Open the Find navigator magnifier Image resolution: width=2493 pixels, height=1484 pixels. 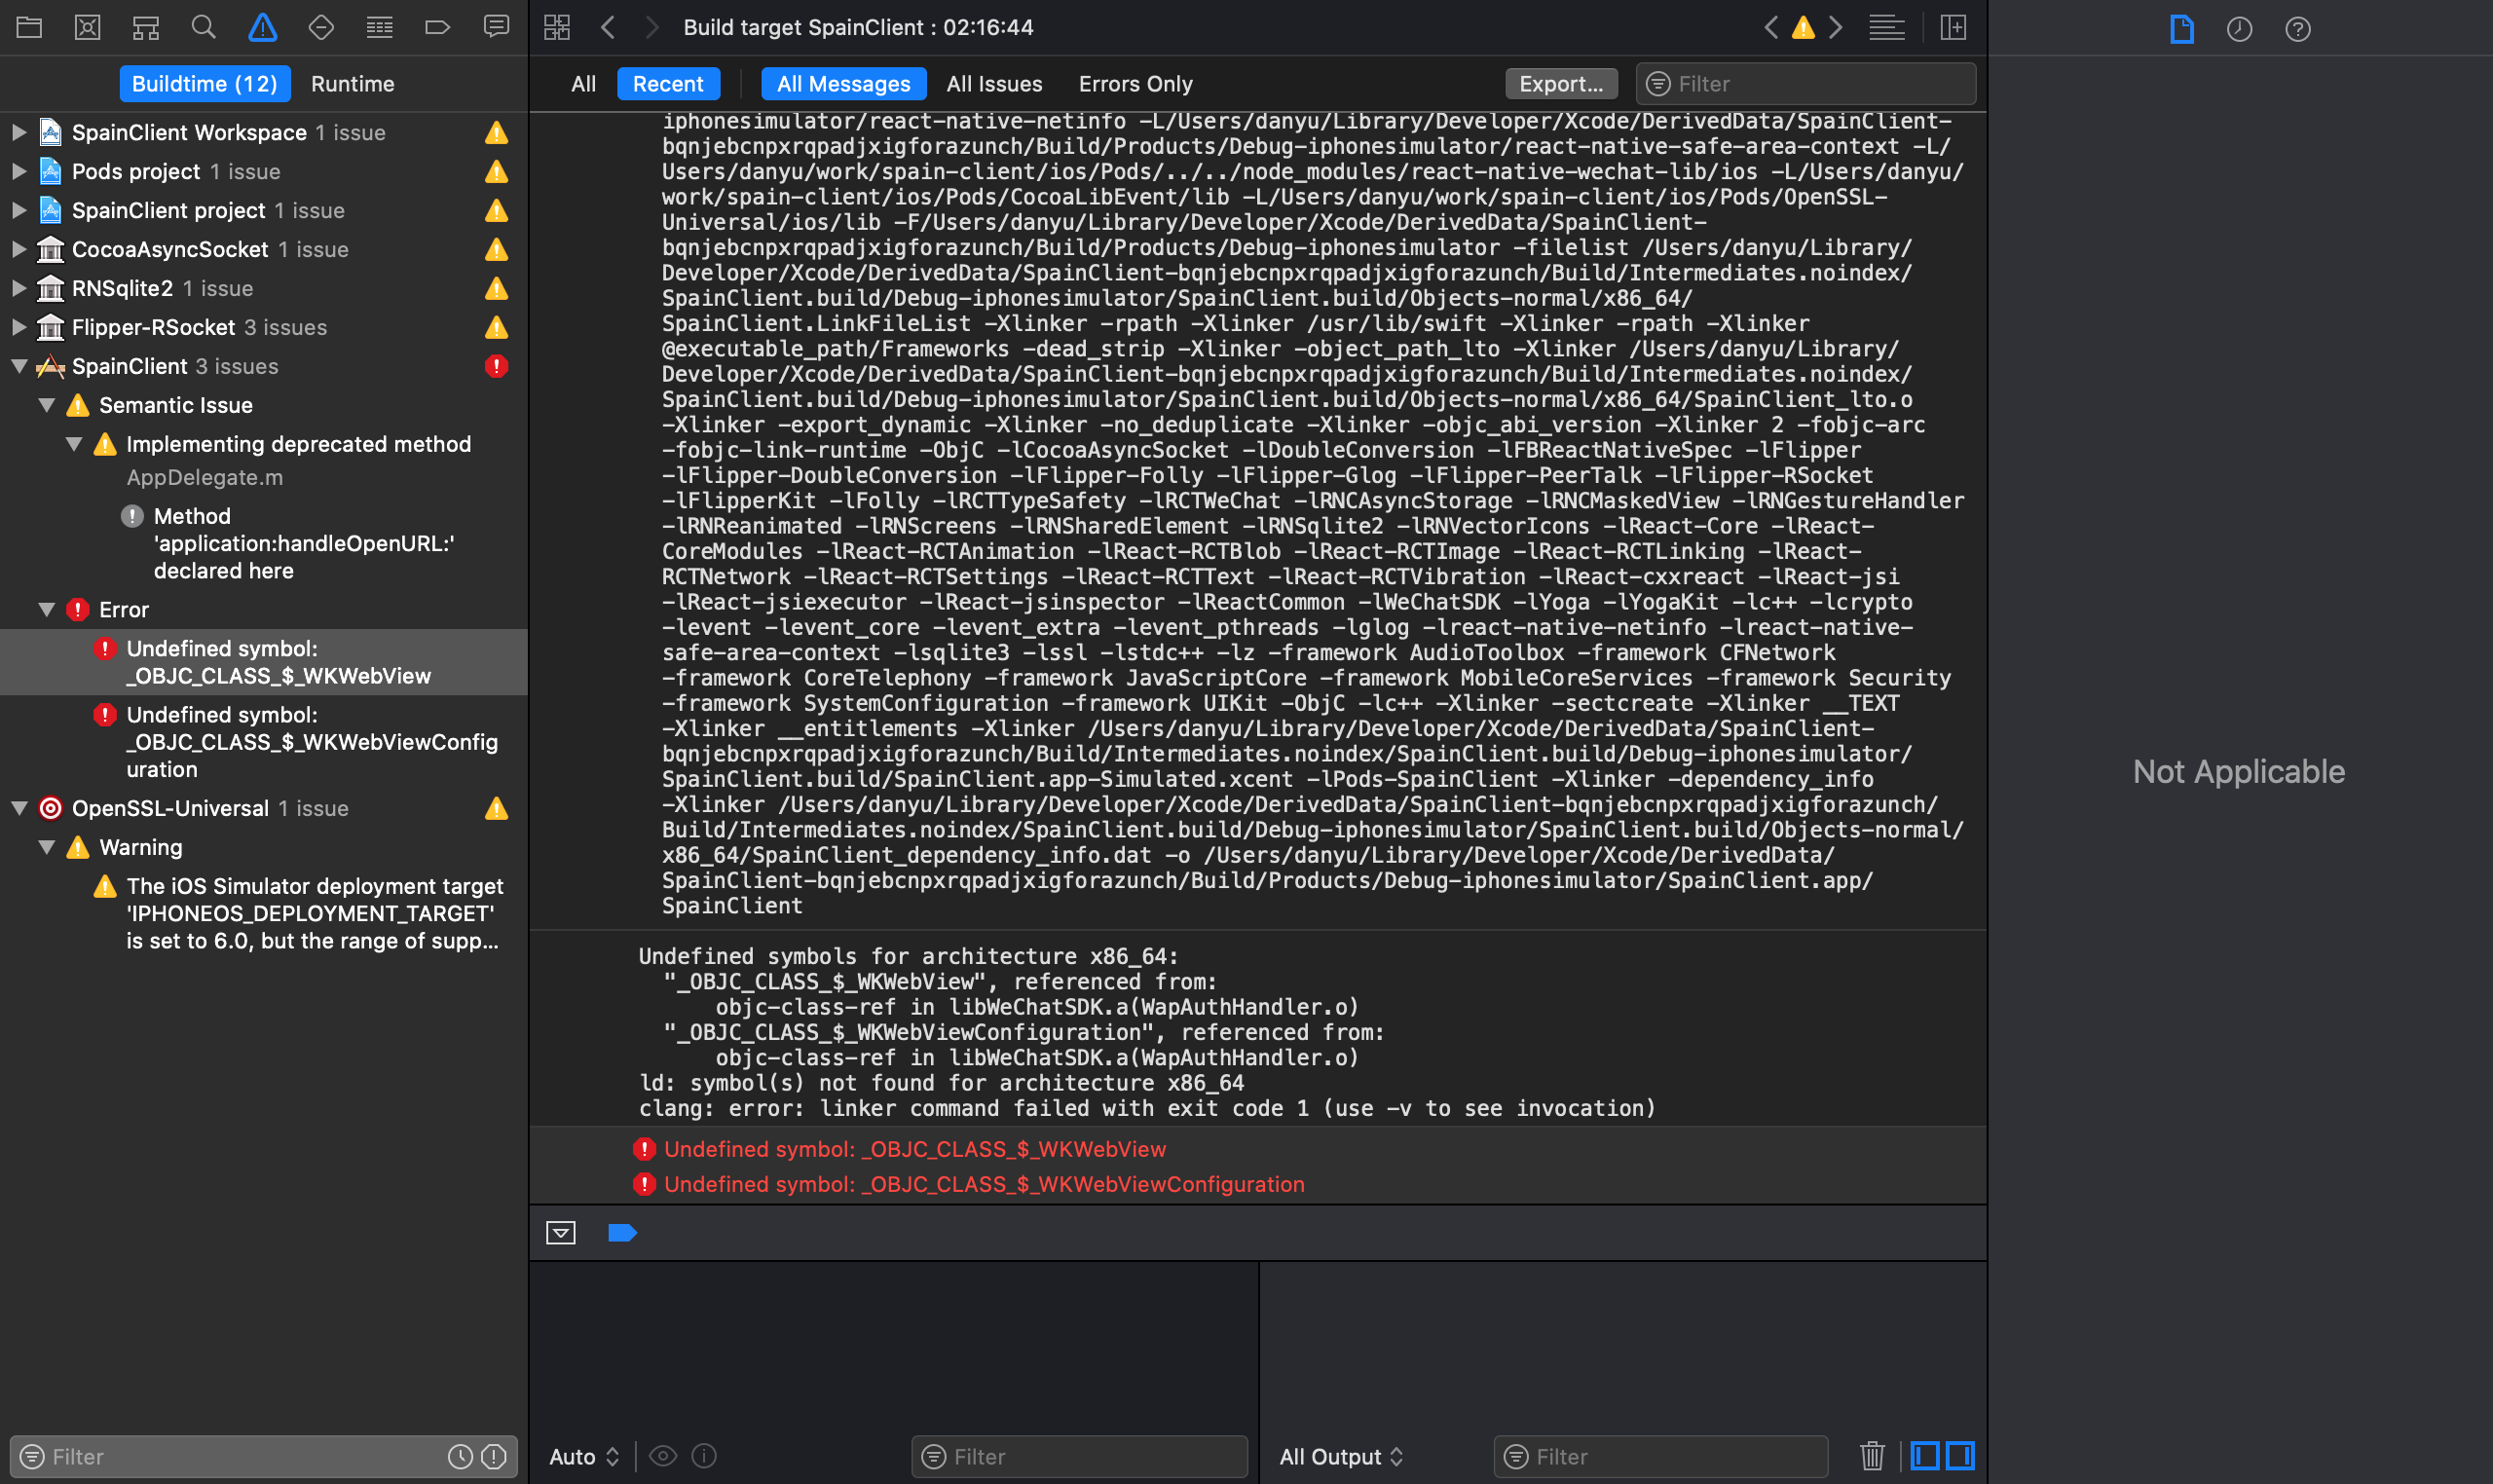(203, 27)
